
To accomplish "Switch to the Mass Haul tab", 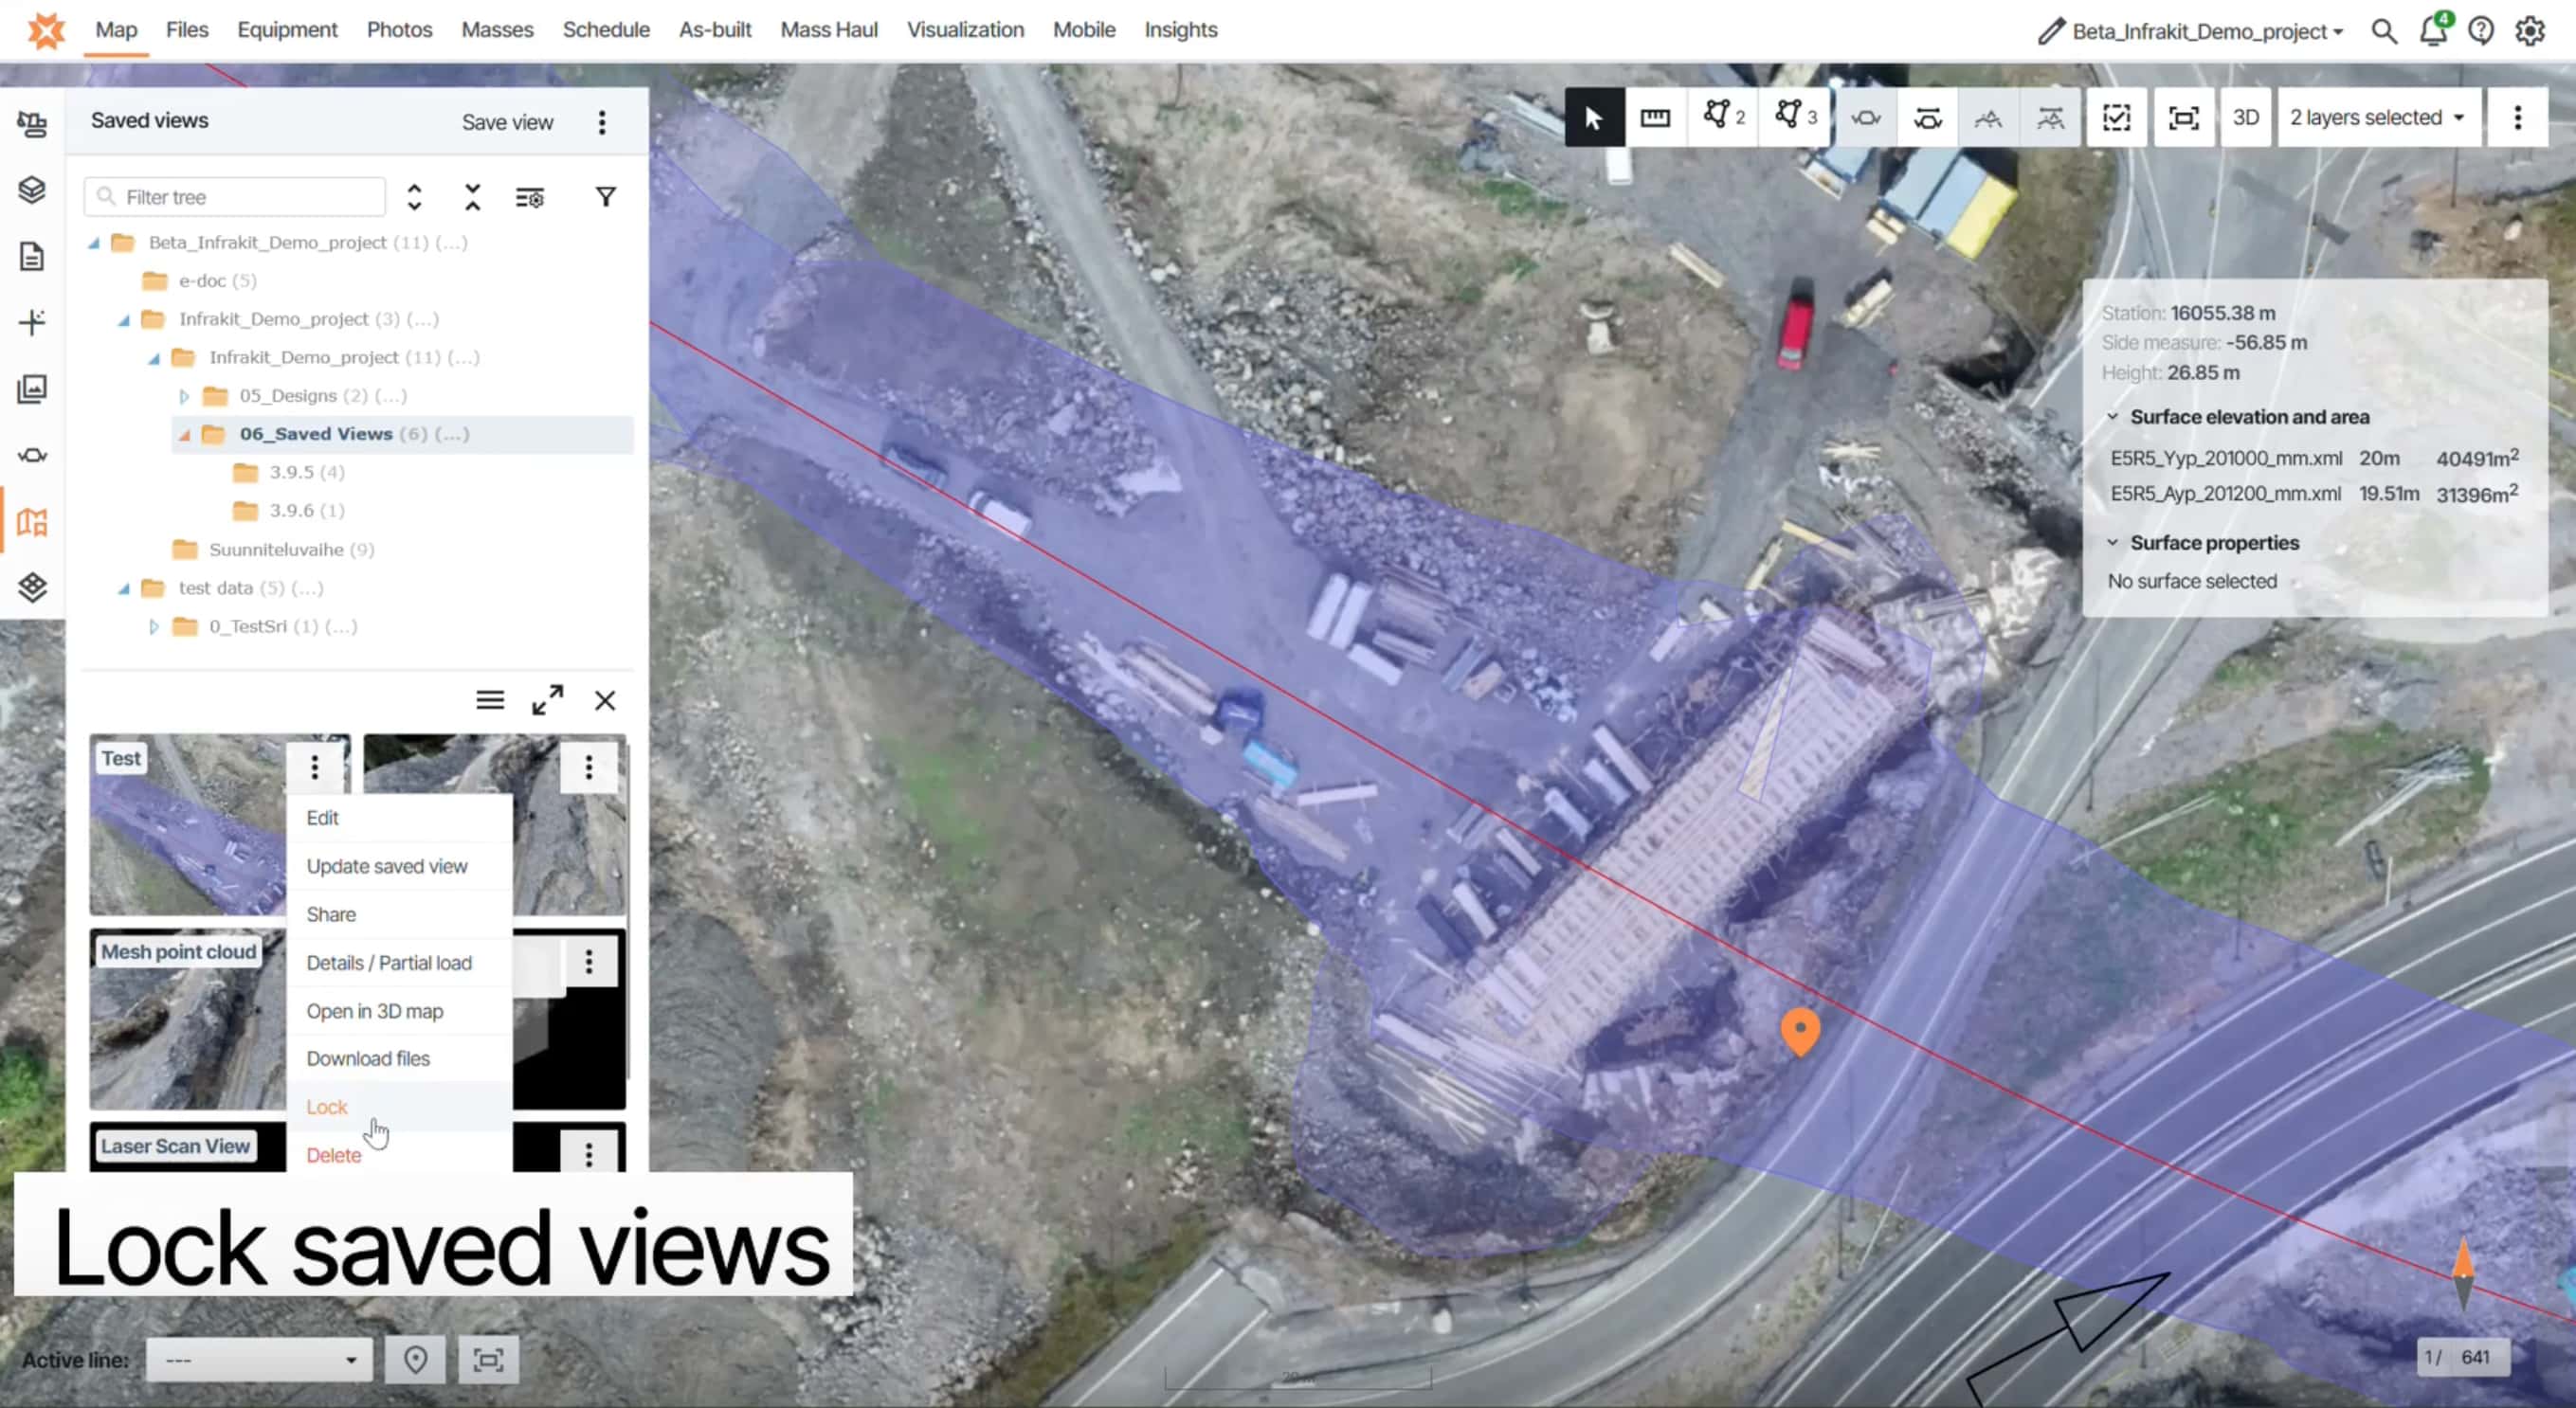I will coord(829,30).
